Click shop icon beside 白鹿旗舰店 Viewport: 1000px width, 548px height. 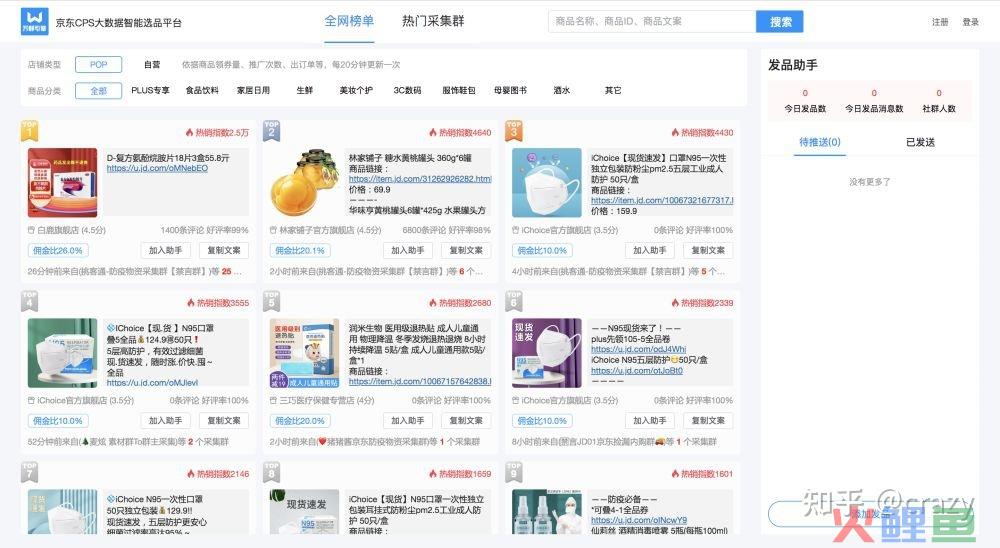tap(31, 230)
